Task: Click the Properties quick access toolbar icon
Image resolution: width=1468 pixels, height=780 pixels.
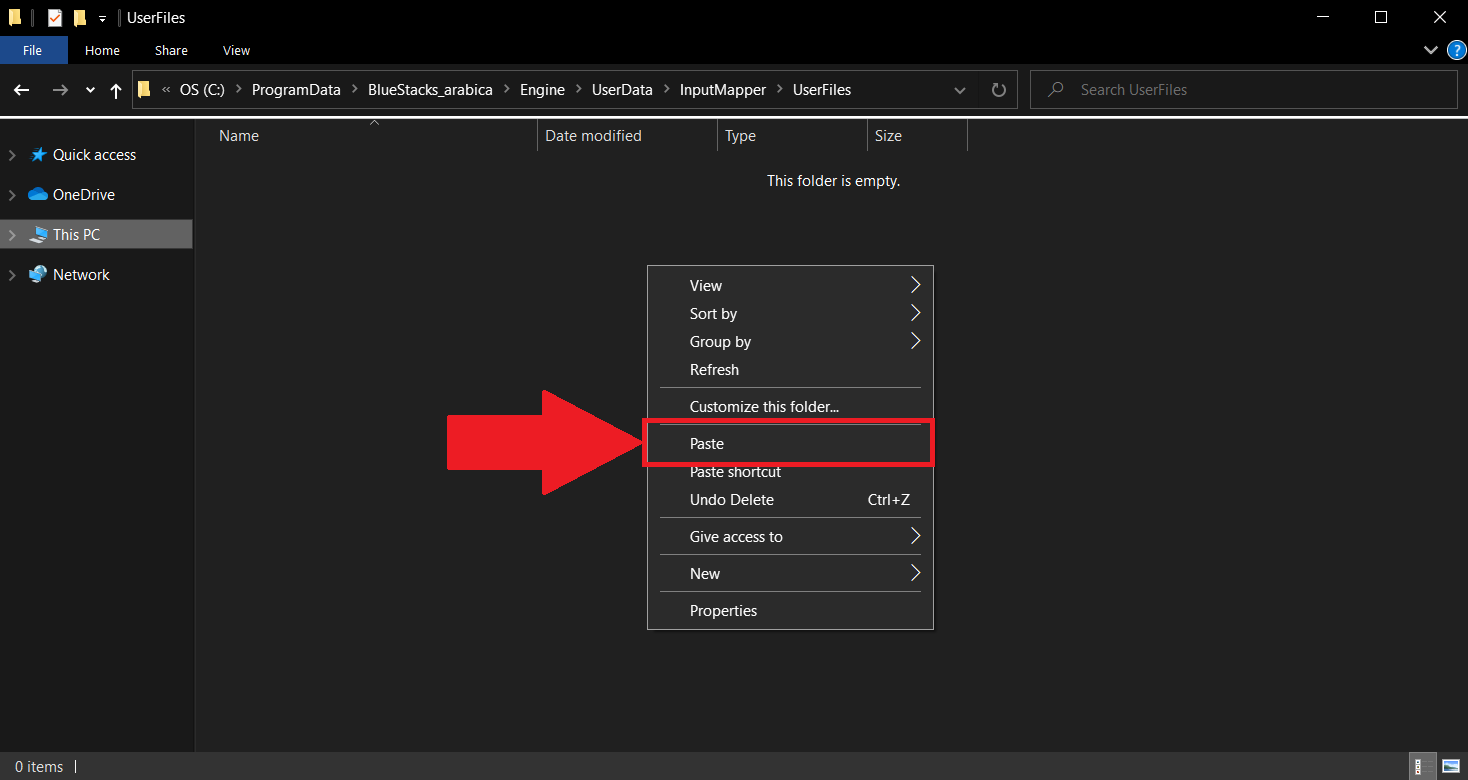Action: (55, 18)
